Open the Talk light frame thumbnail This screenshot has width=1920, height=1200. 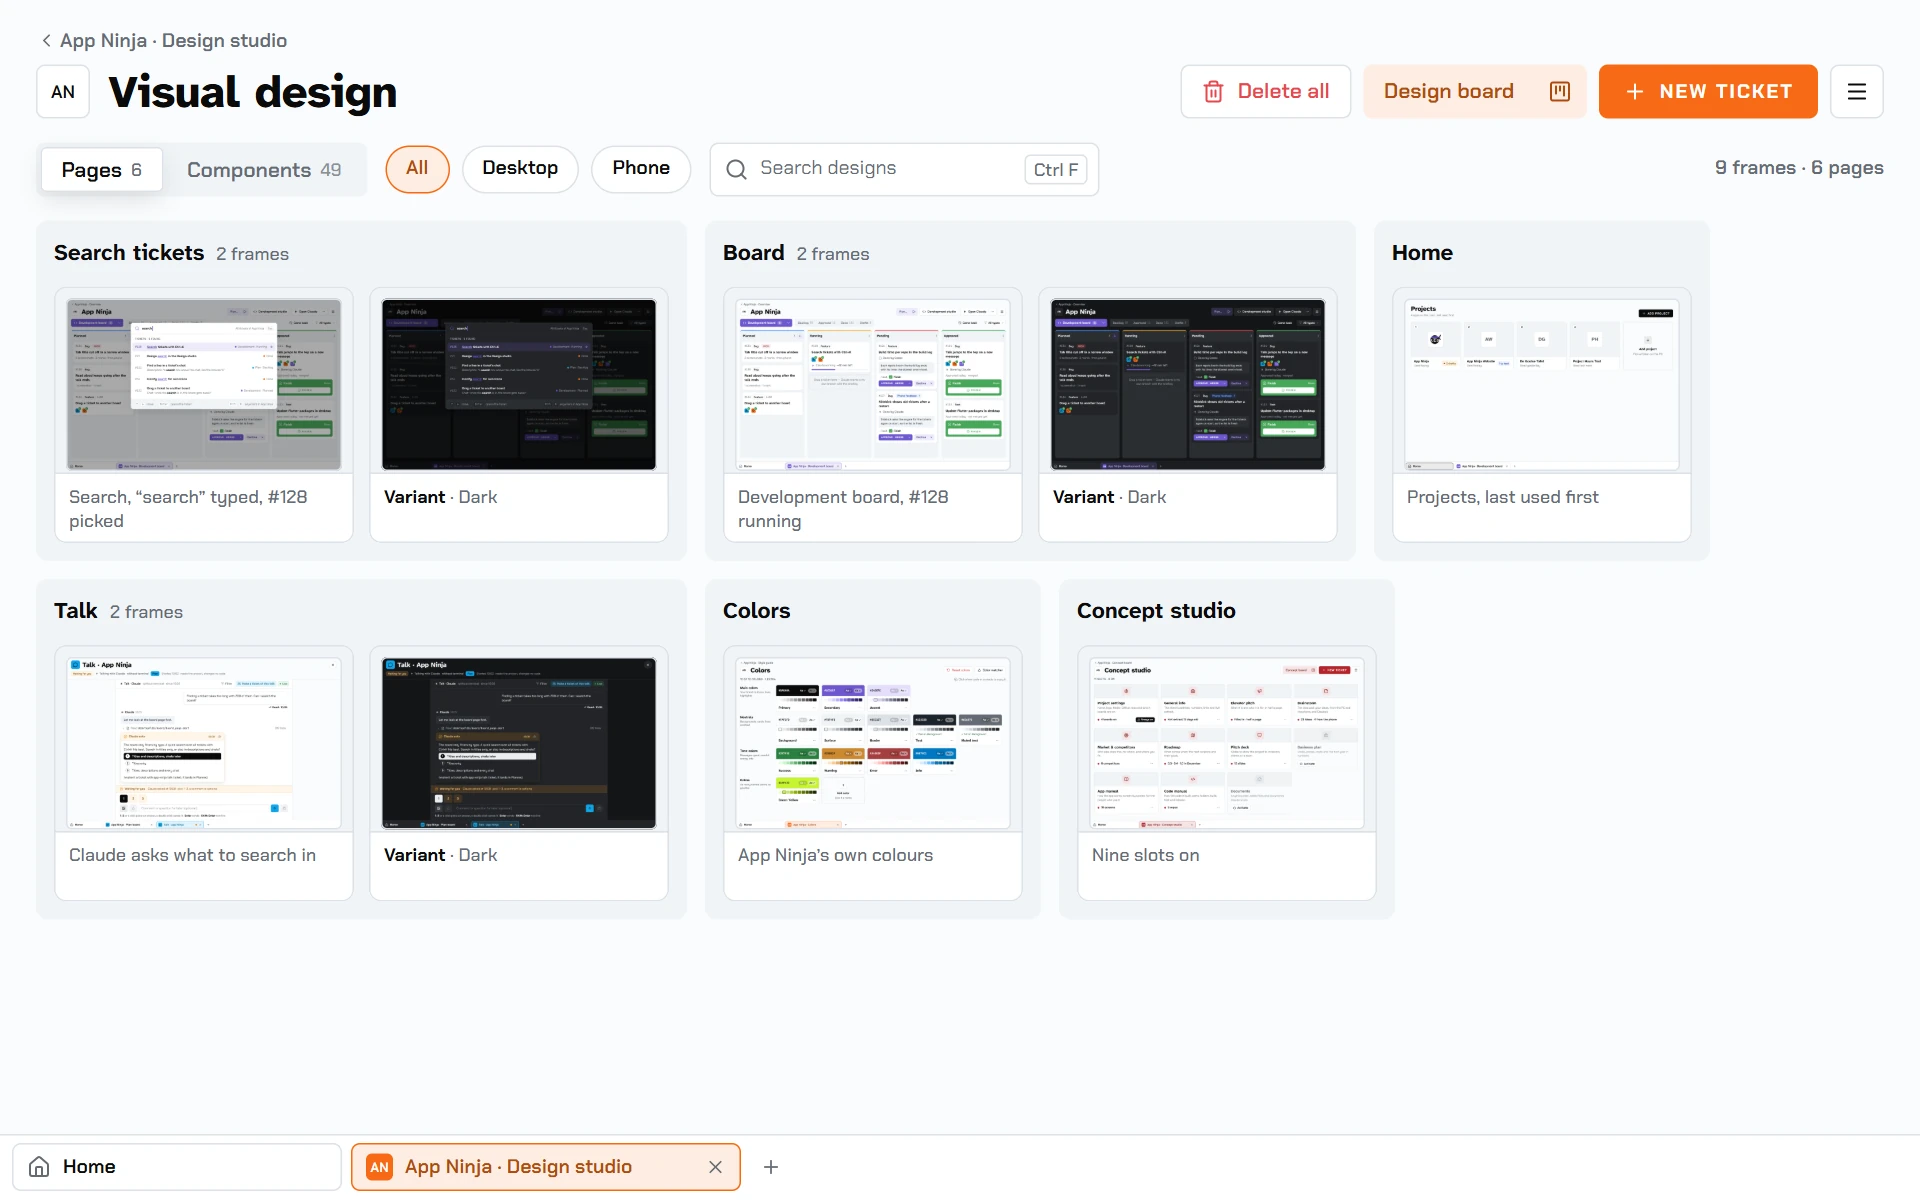click(204, 742)
